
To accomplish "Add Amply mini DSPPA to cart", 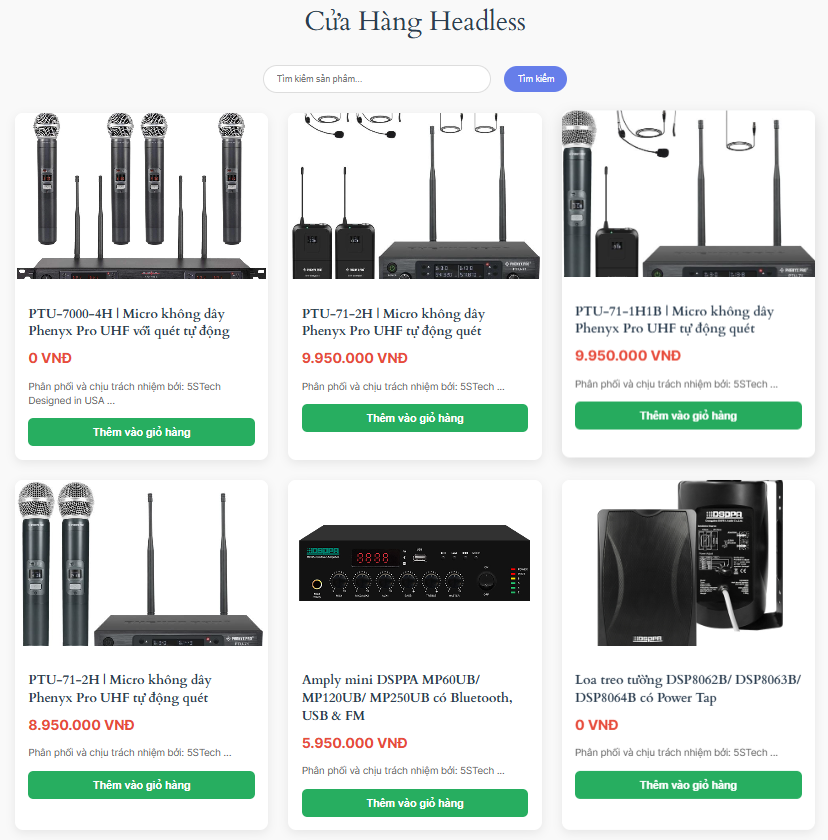I will coord(415,803).
